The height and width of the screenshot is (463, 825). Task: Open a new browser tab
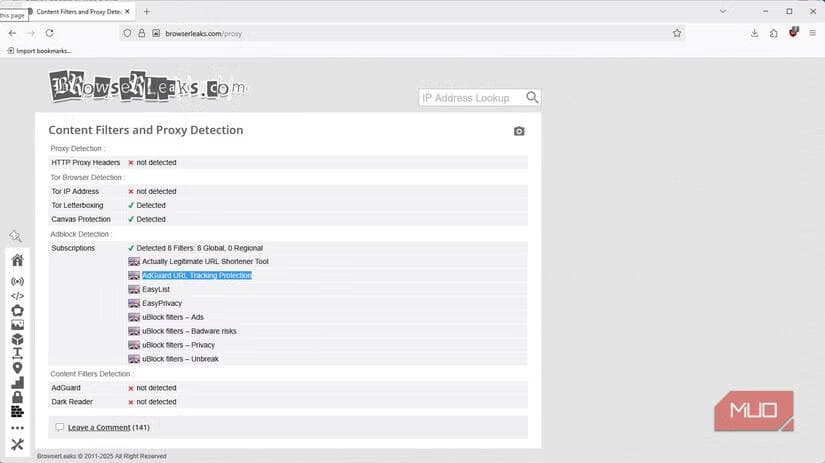147,11
